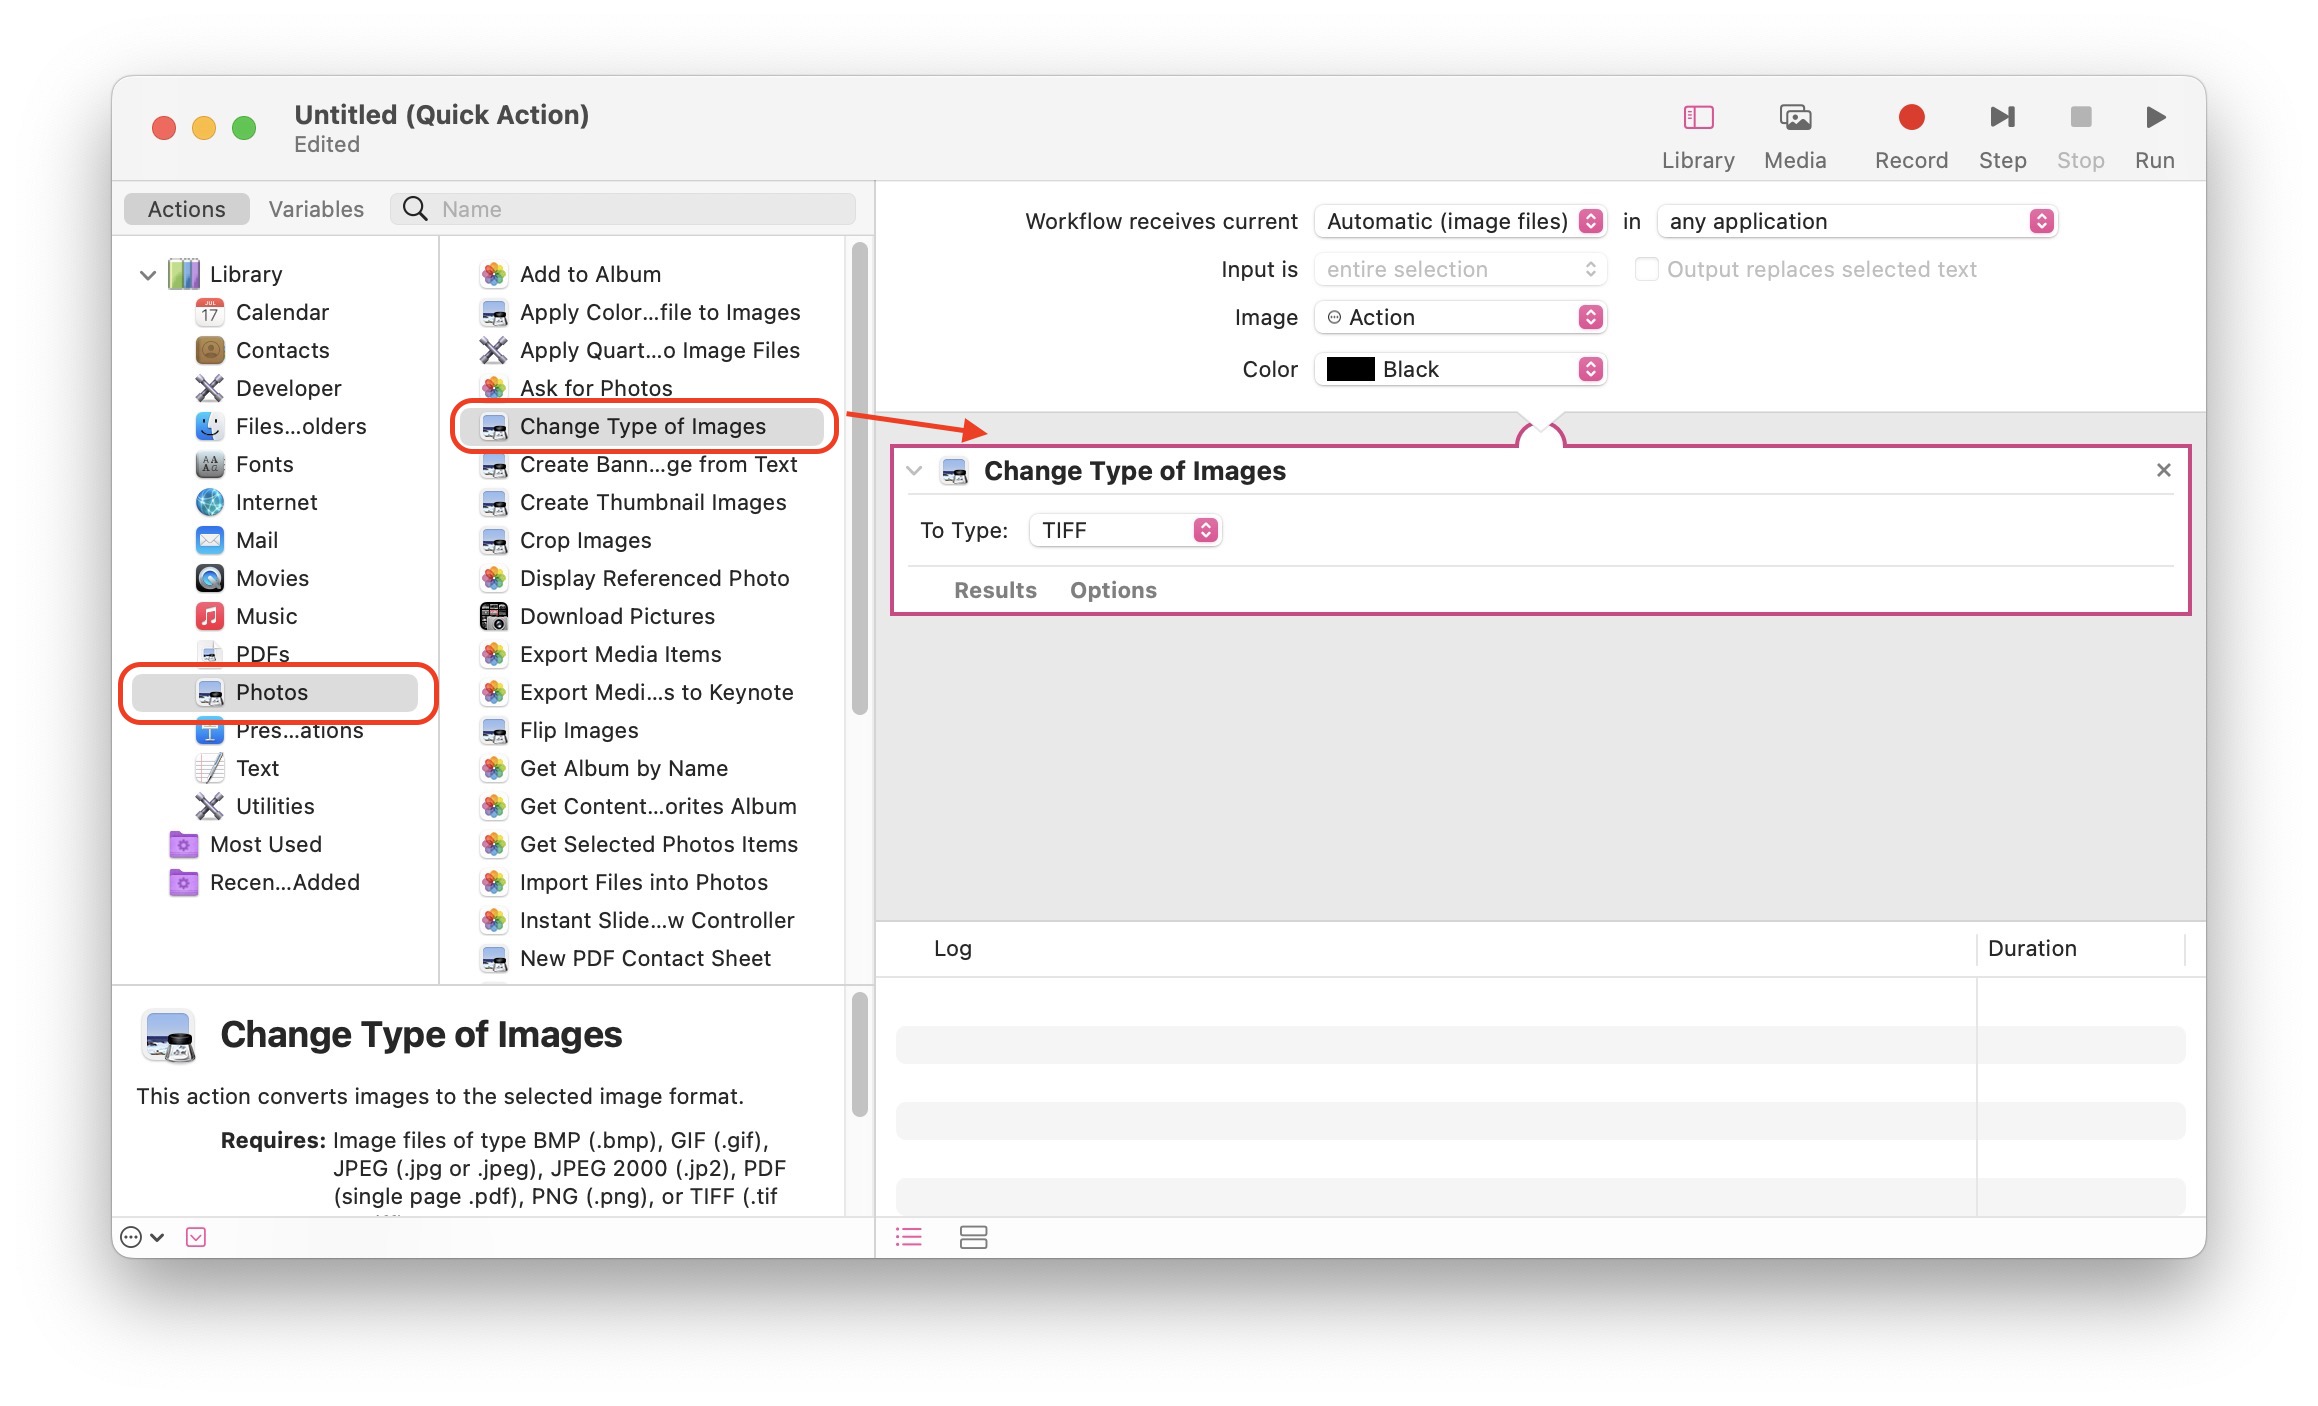Click the Black color swatch popup
Image resolution: width=2318 pixels, height=1406 pixels.
coord(1461,370)
